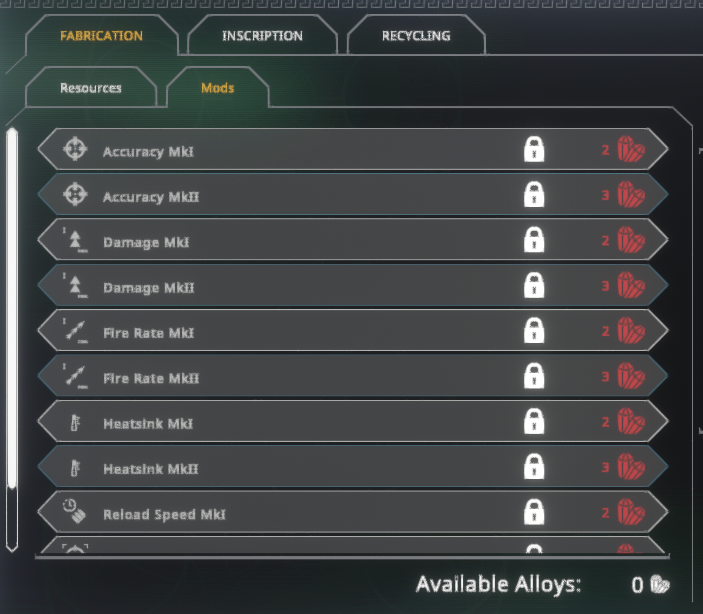Screen dimensions: 703x614
Task: Switch to the Inscription tab
Action: coord(262,35)
